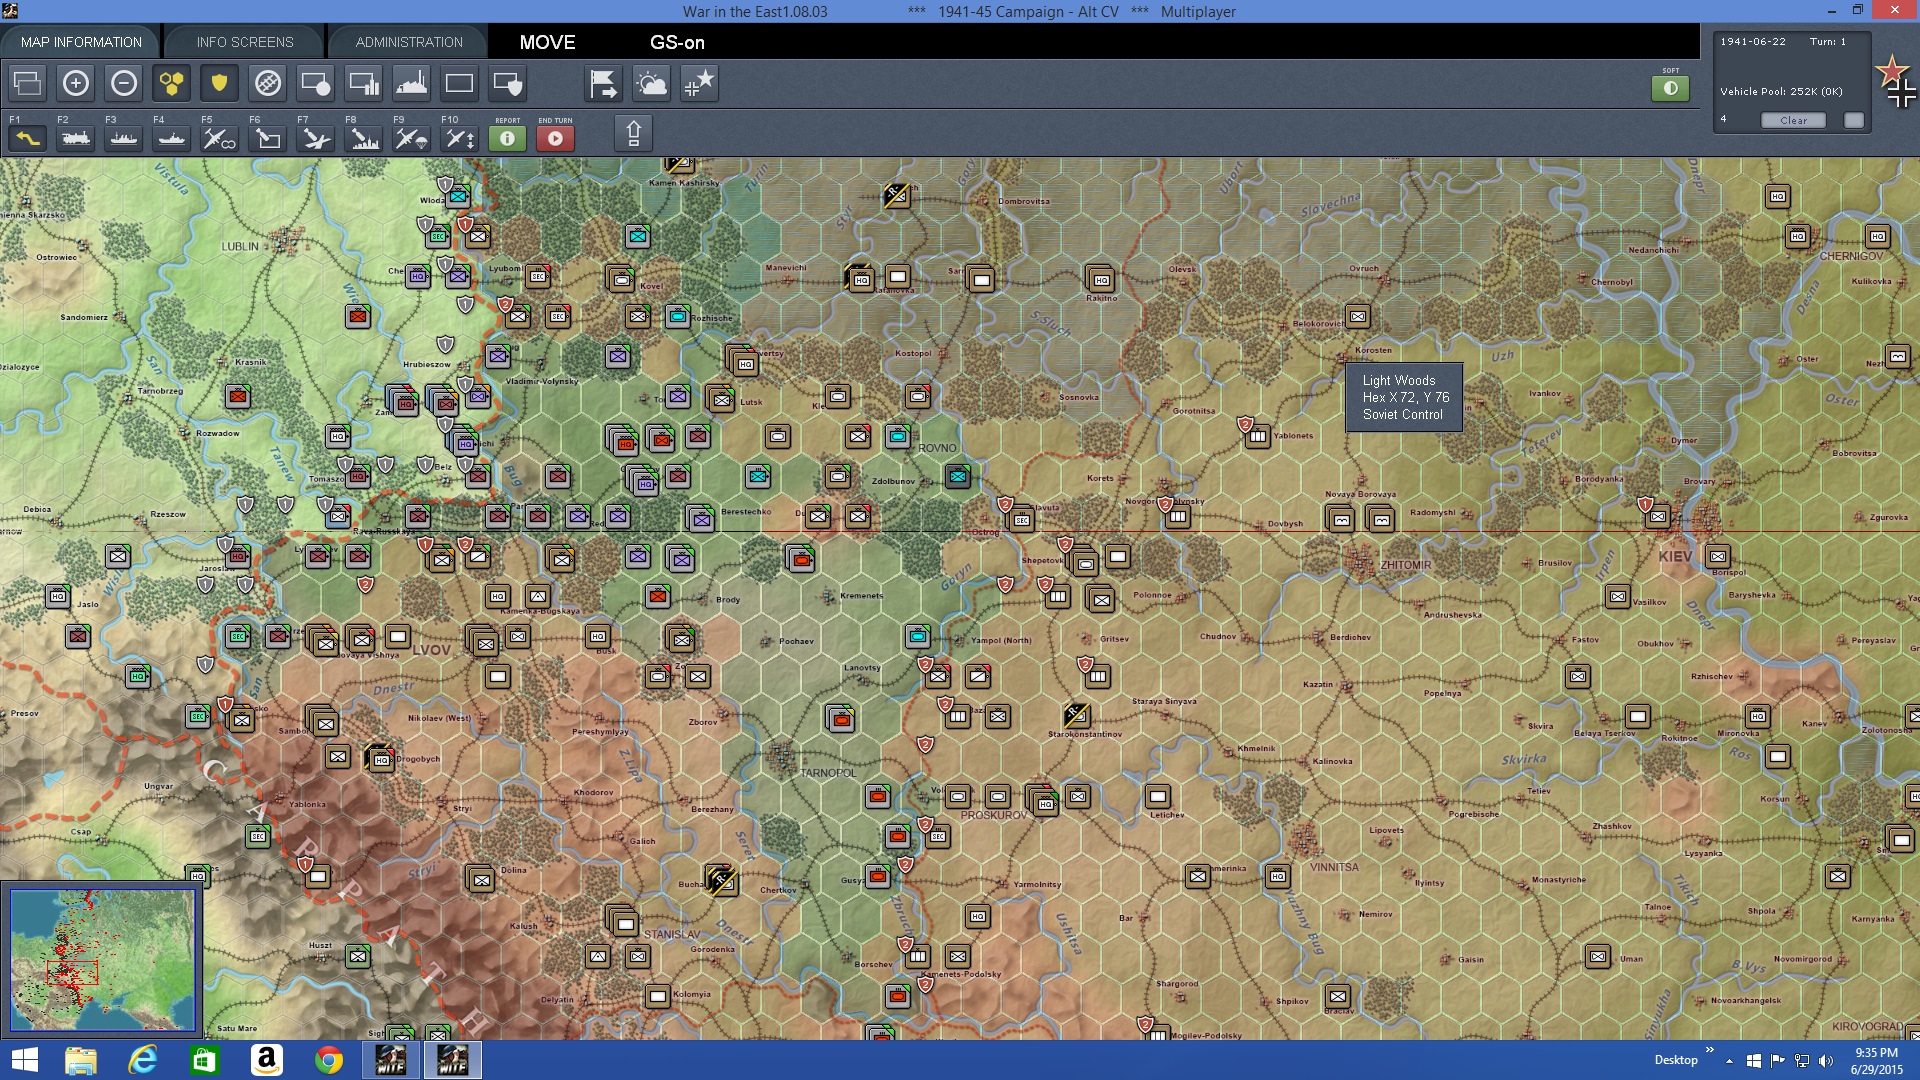
Task: Select F1 ground move mode
Action: (27, 138)
